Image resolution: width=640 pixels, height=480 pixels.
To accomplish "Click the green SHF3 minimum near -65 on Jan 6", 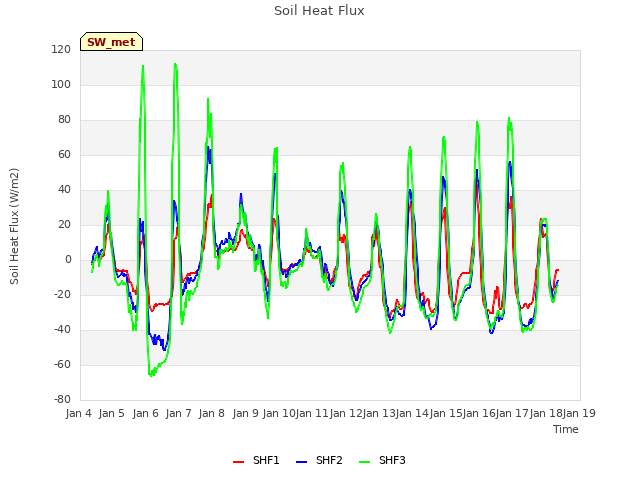I will click(151, 375).
